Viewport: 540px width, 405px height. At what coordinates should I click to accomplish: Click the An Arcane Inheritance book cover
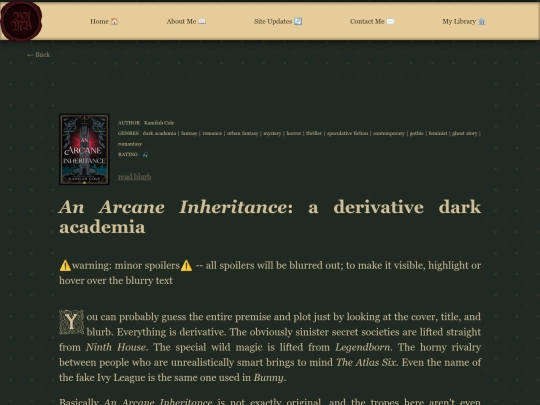tap(84, 149)
